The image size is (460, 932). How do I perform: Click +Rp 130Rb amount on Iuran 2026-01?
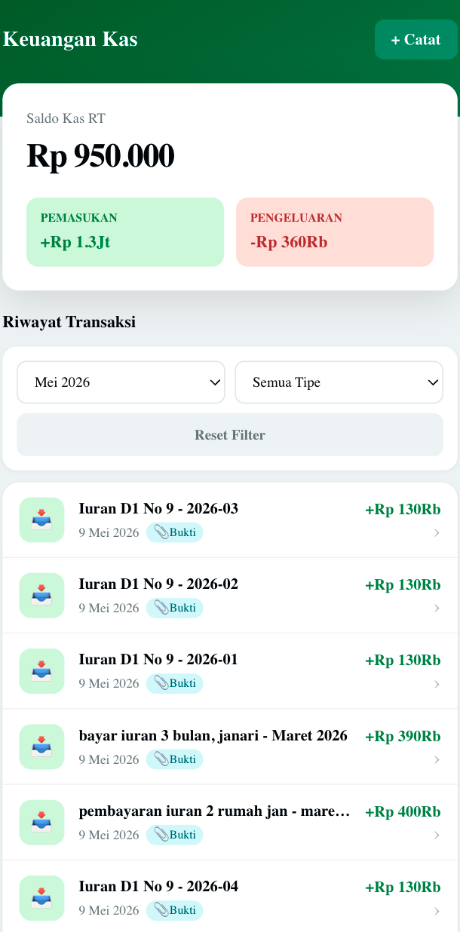coord(402,661)
